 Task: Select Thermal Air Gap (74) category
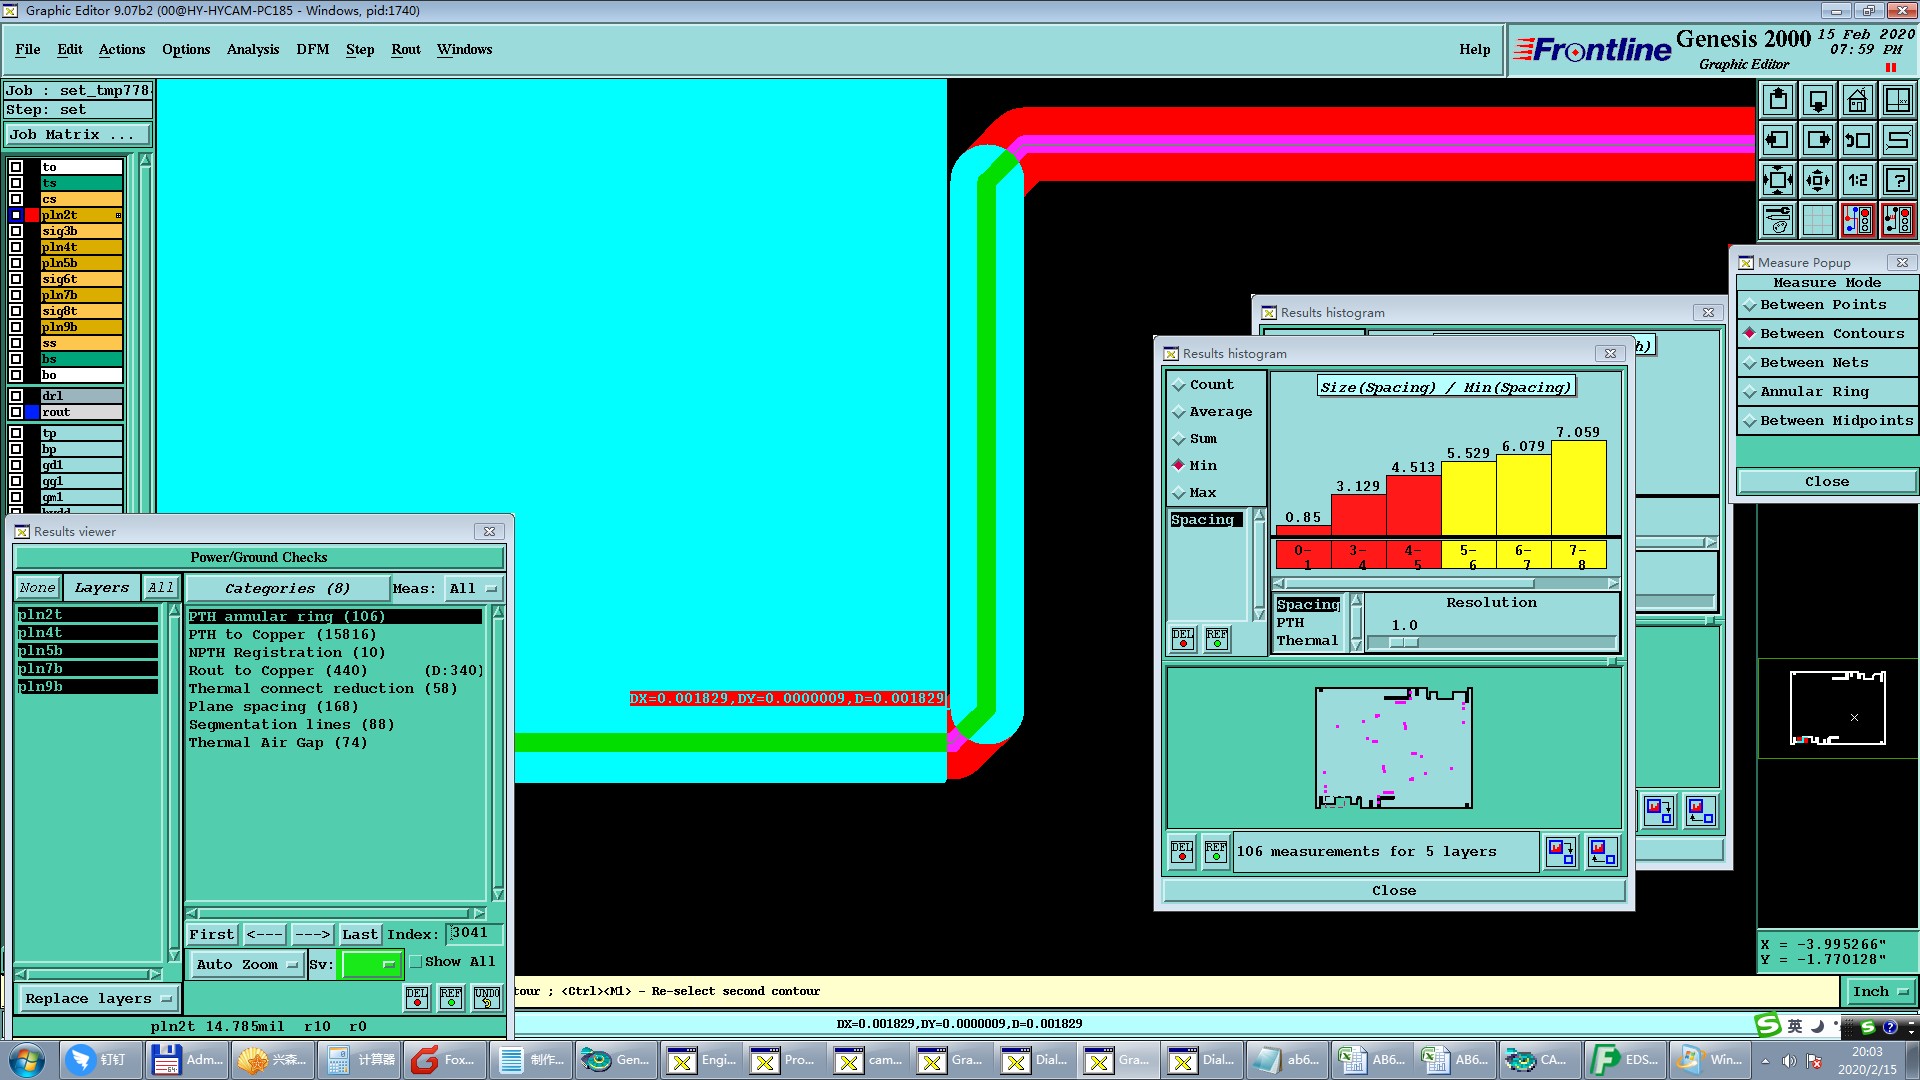coord(278,743)
